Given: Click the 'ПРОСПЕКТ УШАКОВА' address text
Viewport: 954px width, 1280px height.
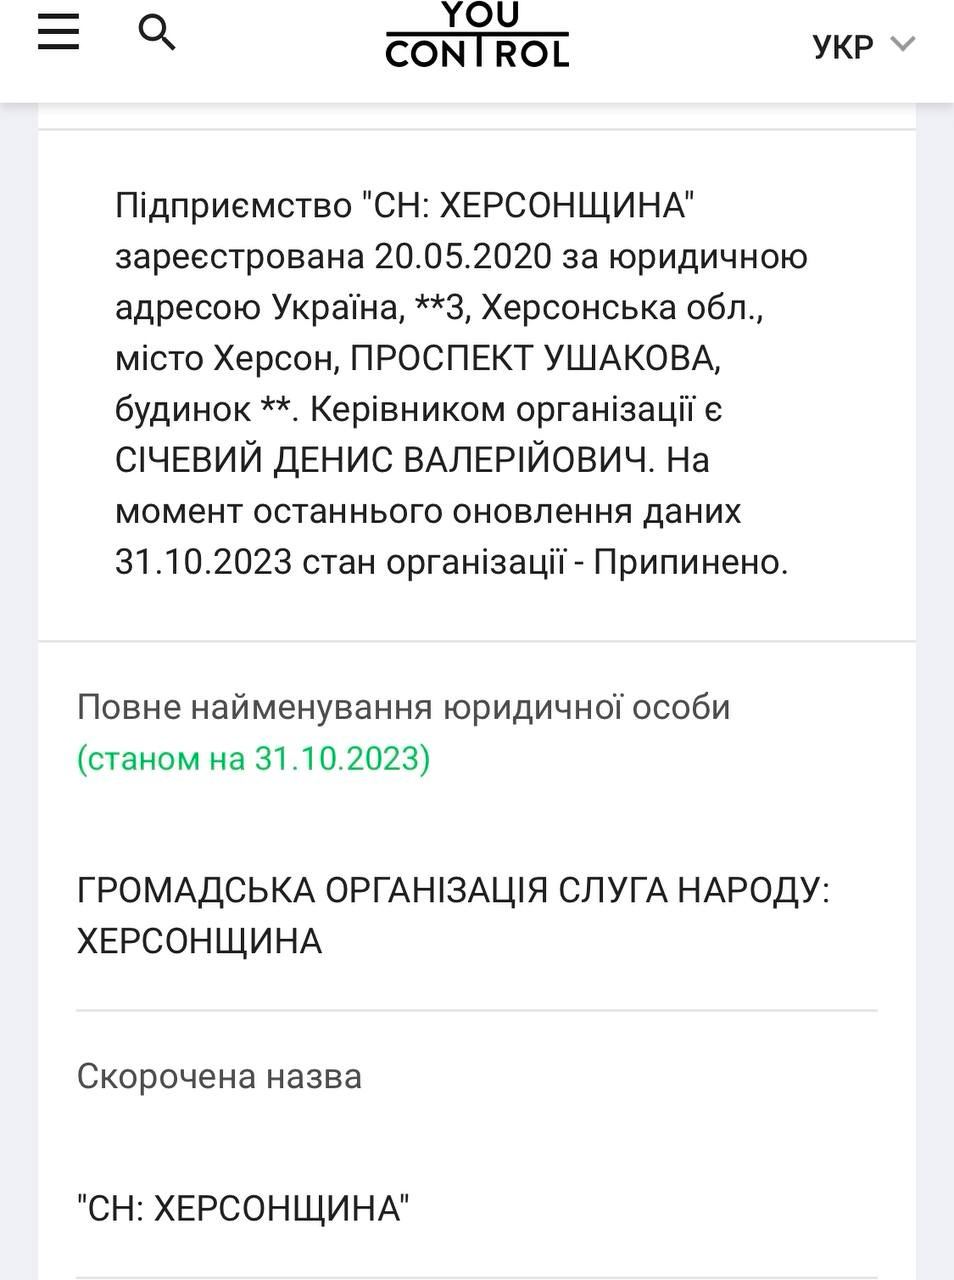Looking at the screenshot, I should (534, 358).
